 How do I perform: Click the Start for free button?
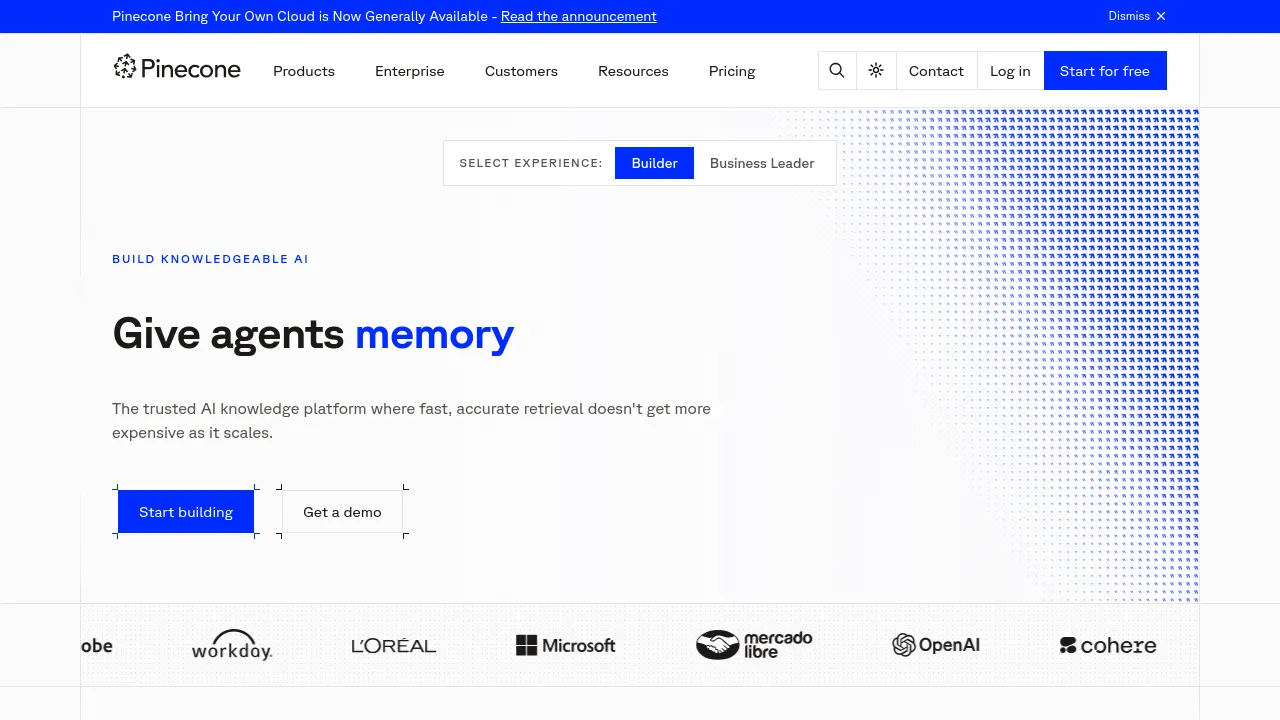[1105, 71]
